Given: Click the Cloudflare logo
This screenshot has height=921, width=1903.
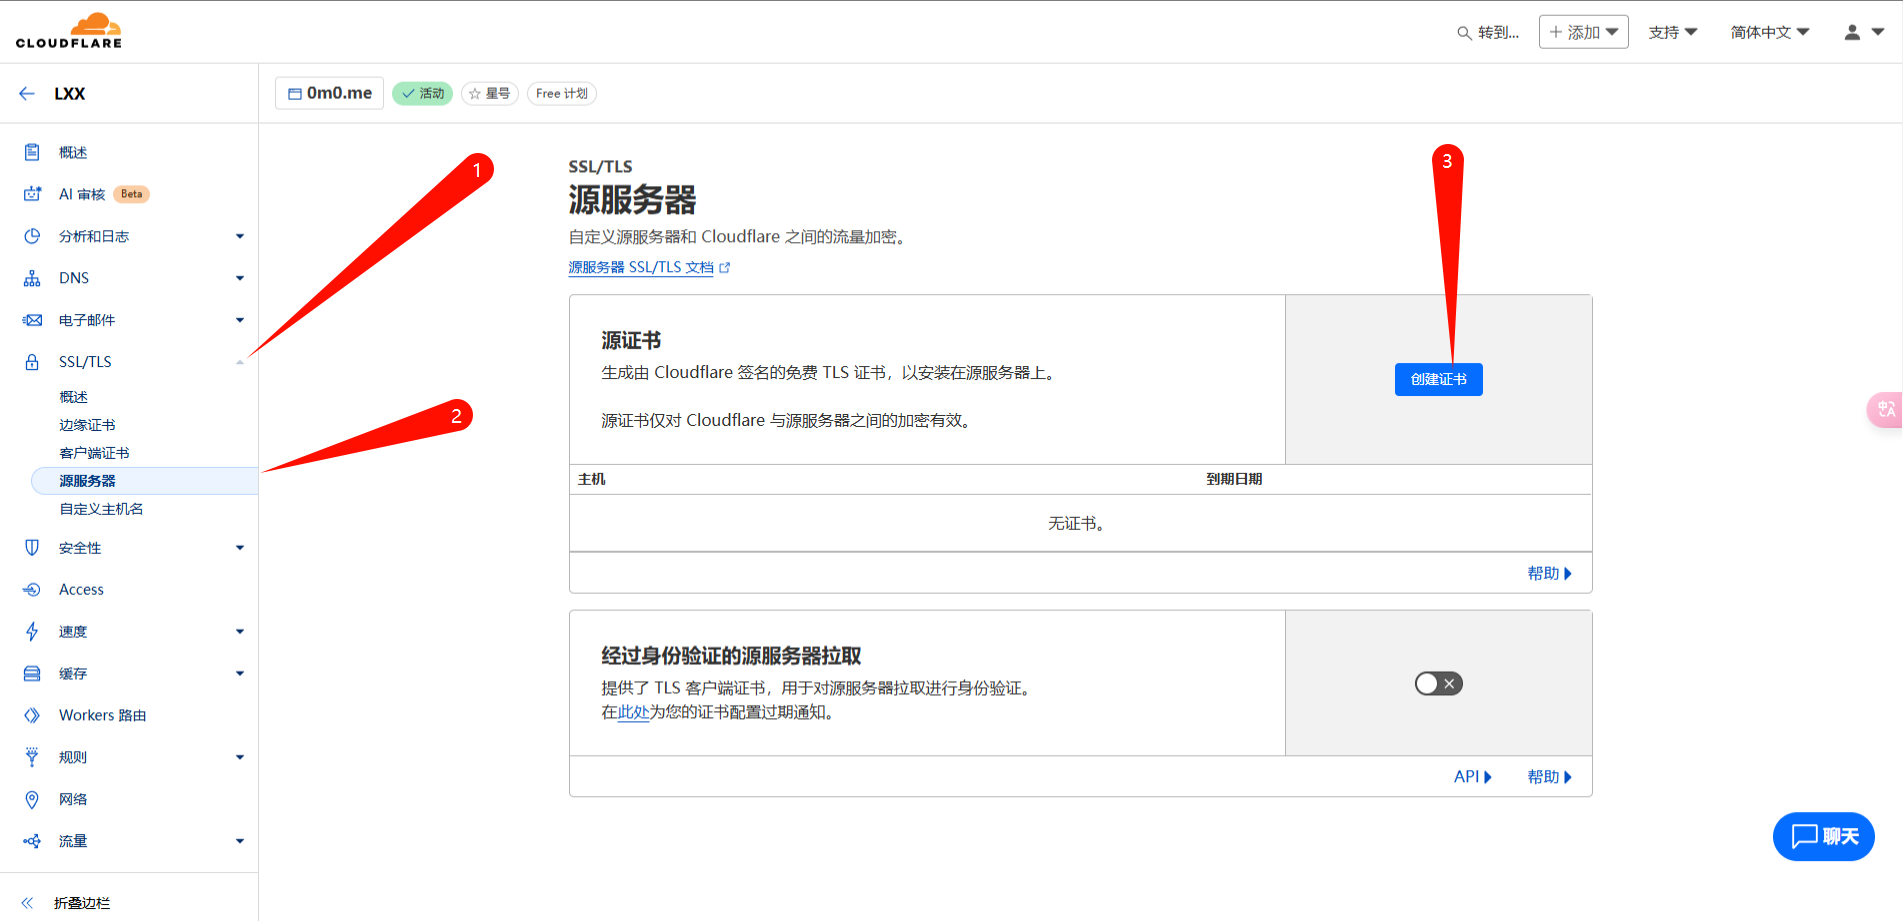Looking at the screenshot, I should pos(69,31).
